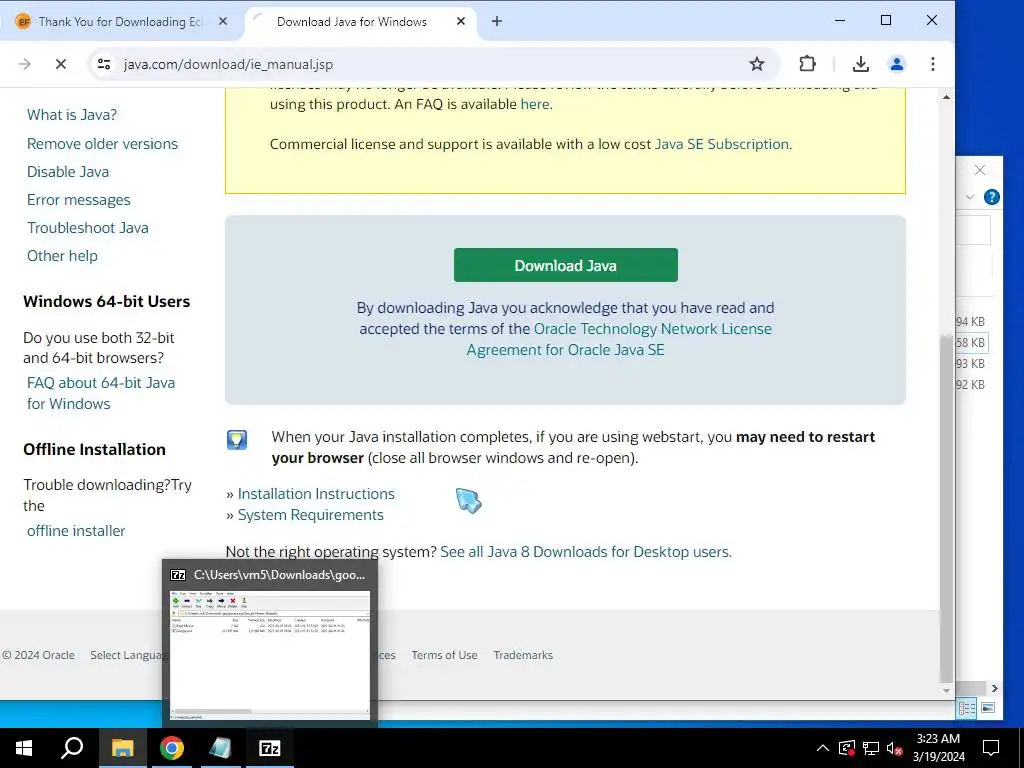
Task: Open the Windows Start menu
Action: pos(24,748)
